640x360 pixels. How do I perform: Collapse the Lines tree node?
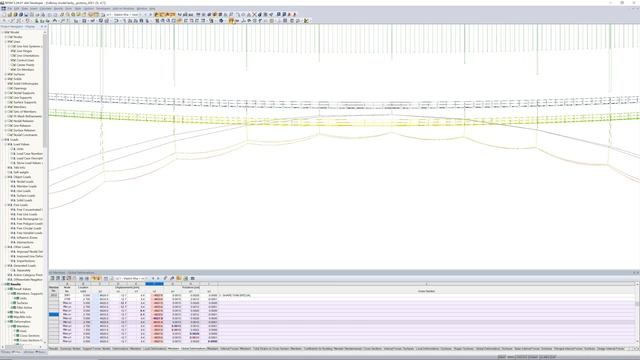(x=5, y=42)
